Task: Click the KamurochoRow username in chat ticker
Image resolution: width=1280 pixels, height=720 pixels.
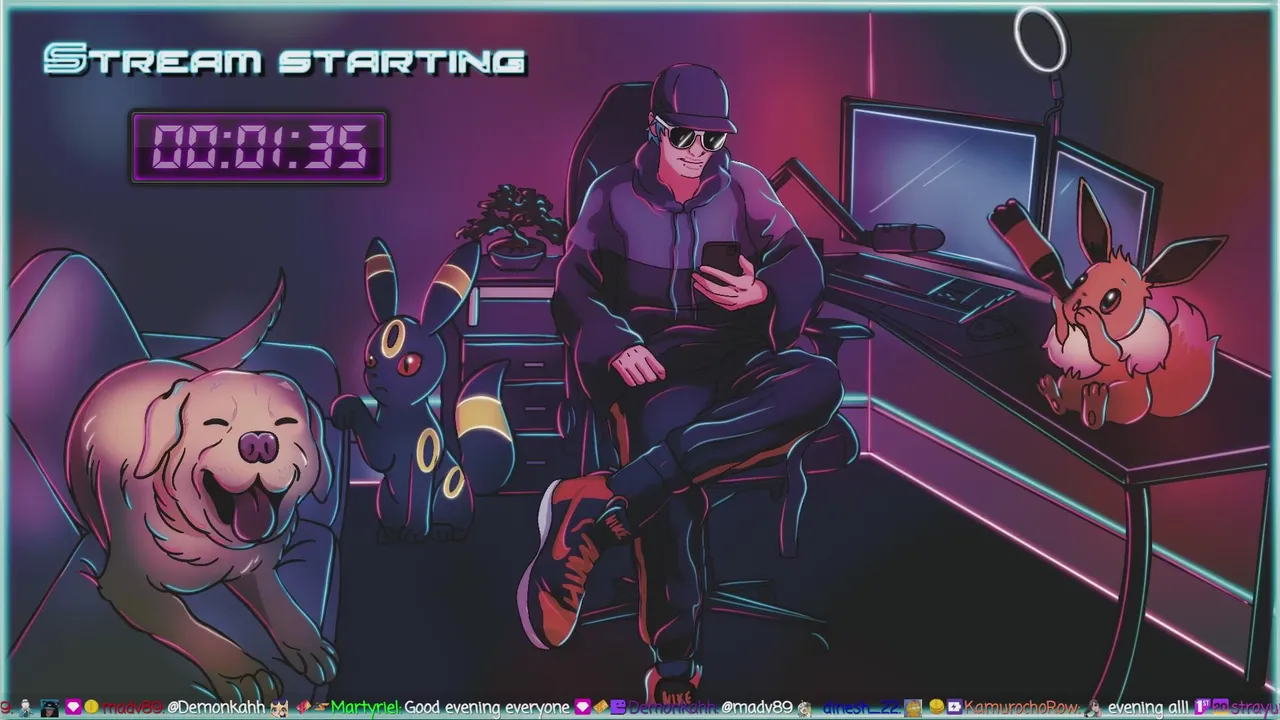Action: pyautogui.click(x=1021, y=708)
